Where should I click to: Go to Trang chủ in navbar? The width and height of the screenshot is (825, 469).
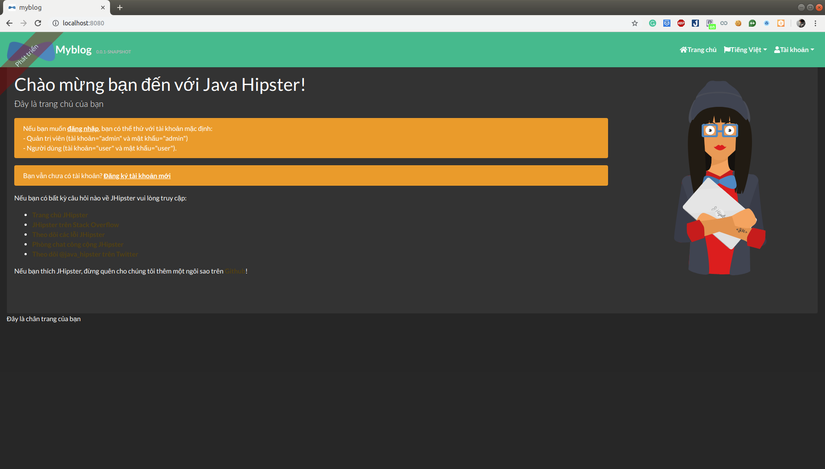click(x=698, y=50)
